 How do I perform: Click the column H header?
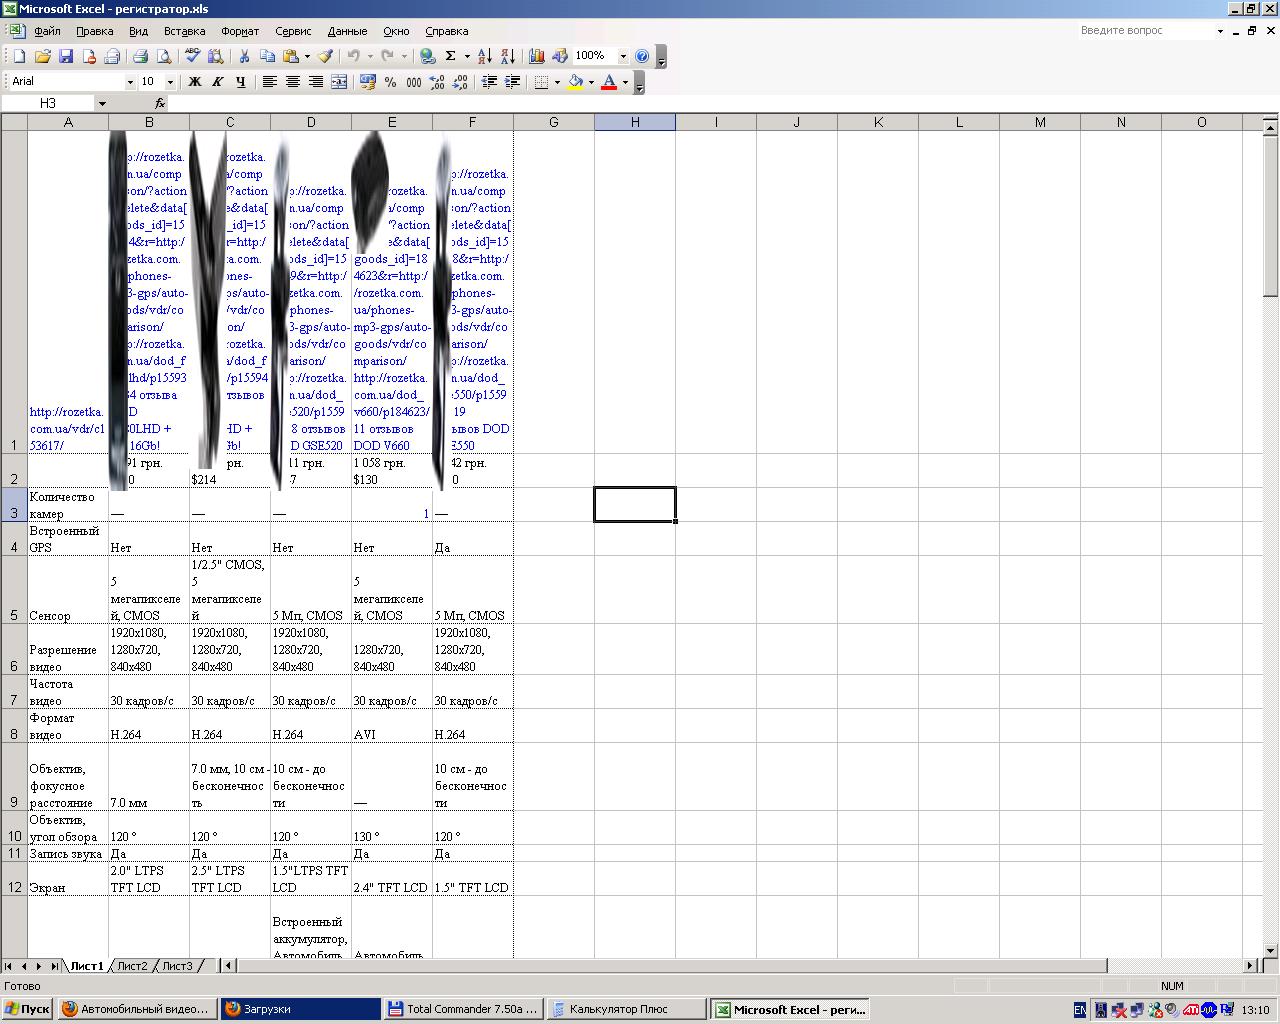click(635, 122)
